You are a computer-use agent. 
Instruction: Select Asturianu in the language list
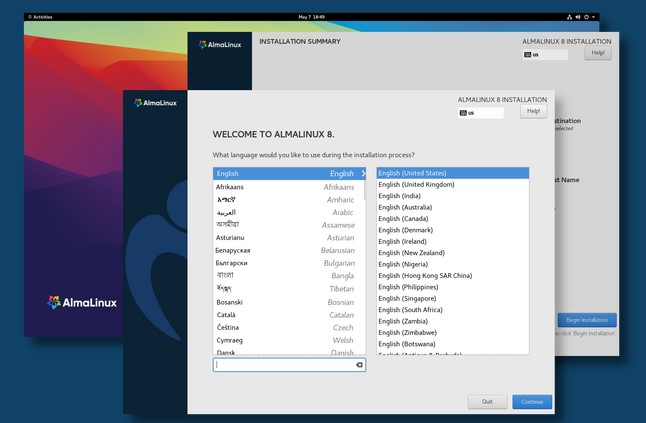[288, 238]
